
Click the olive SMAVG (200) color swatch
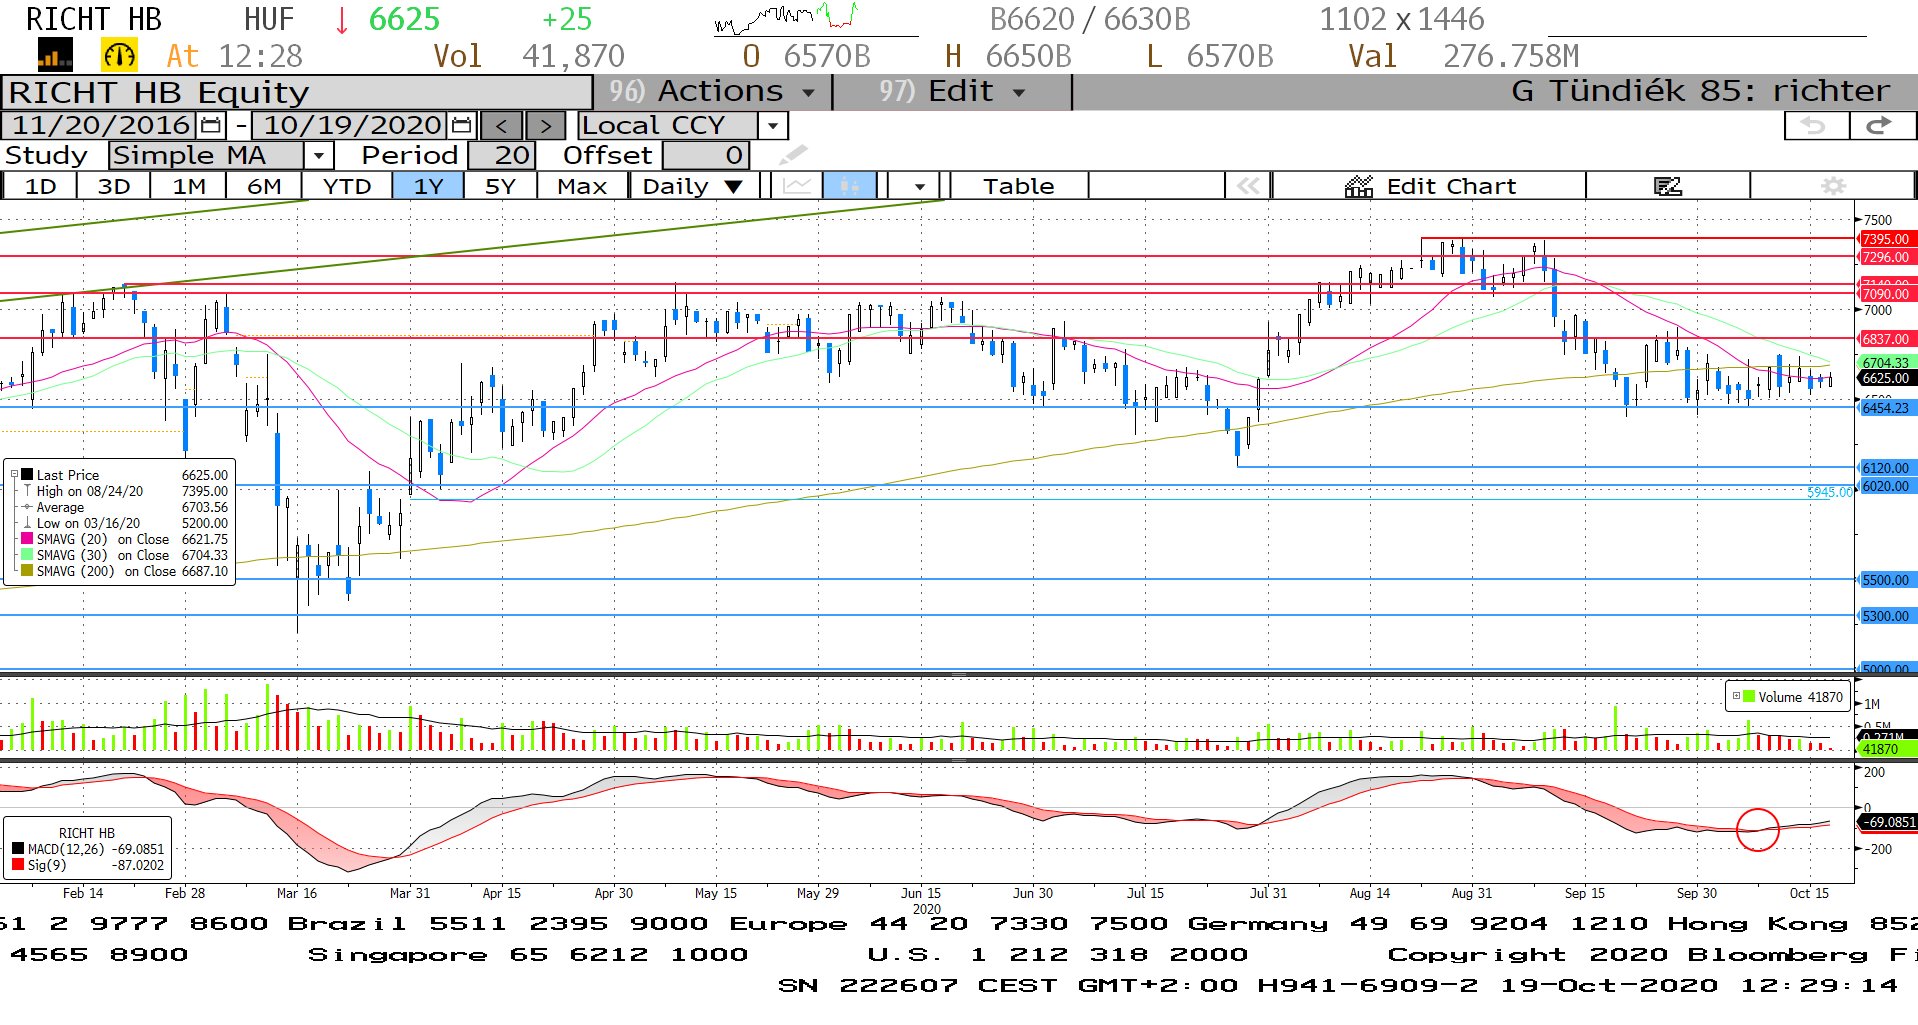click(28, 571)
